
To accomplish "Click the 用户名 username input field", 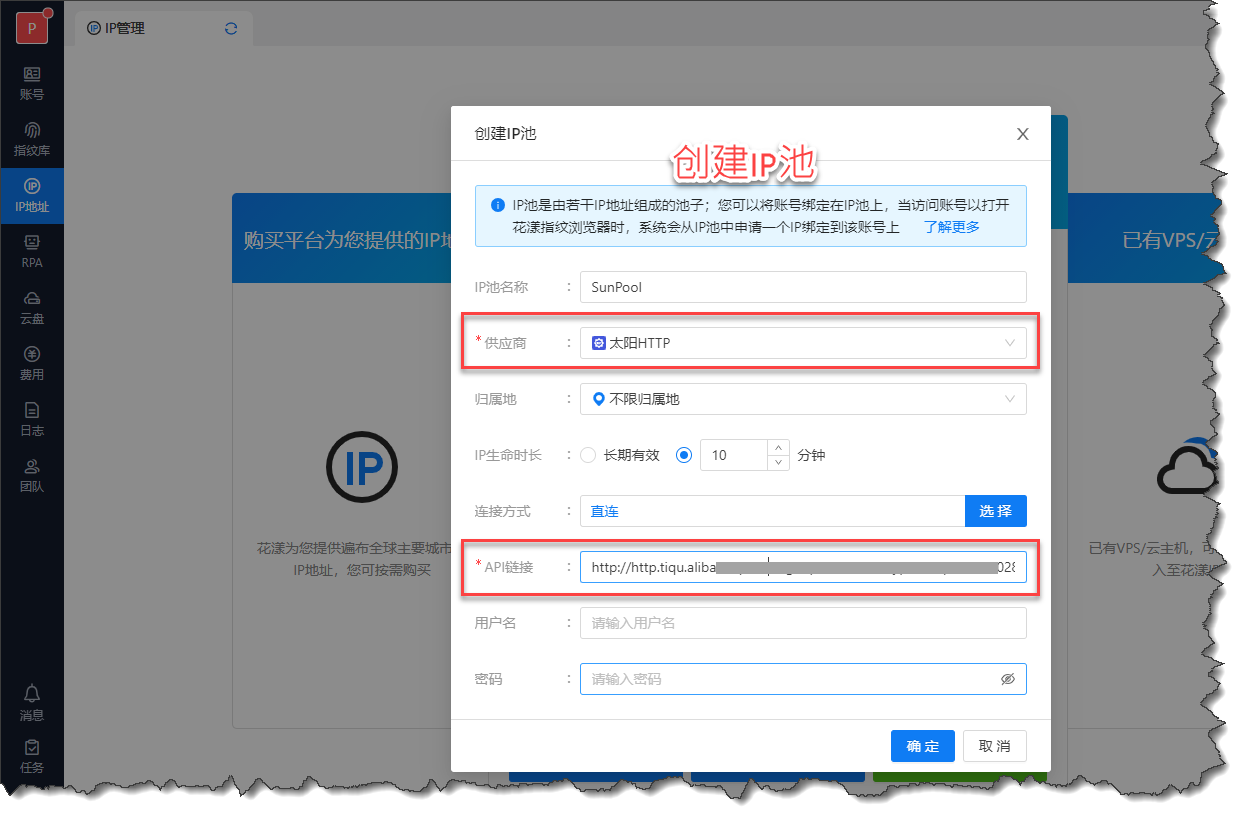I will 802,623.
